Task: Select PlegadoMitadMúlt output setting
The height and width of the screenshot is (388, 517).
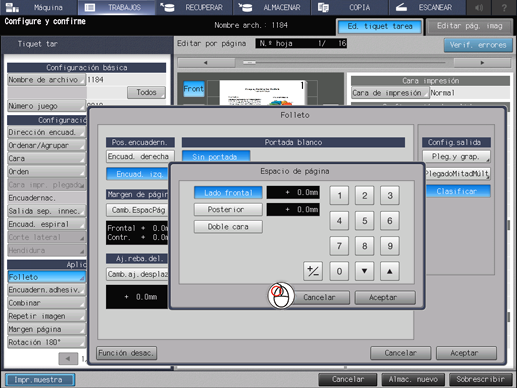Action: coord(457,174)
